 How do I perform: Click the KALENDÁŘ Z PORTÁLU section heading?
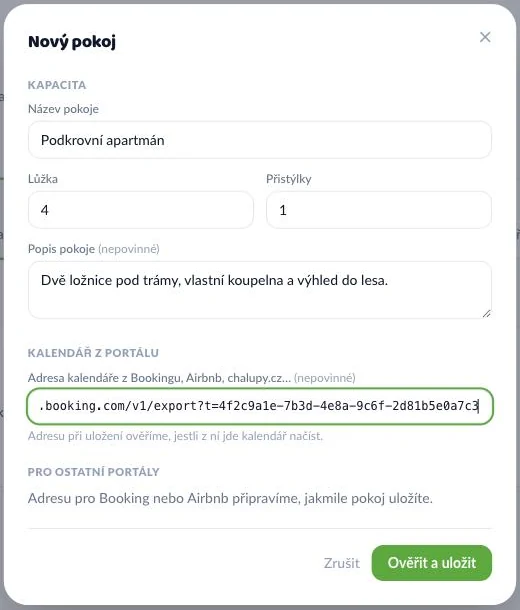93,353
